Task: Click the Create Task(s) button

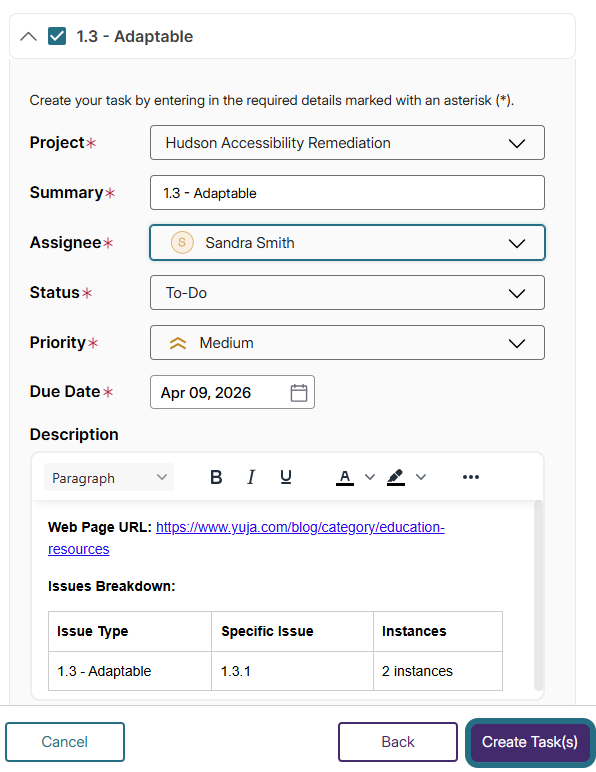Action: pyautogui.click(x=530, y=742)
